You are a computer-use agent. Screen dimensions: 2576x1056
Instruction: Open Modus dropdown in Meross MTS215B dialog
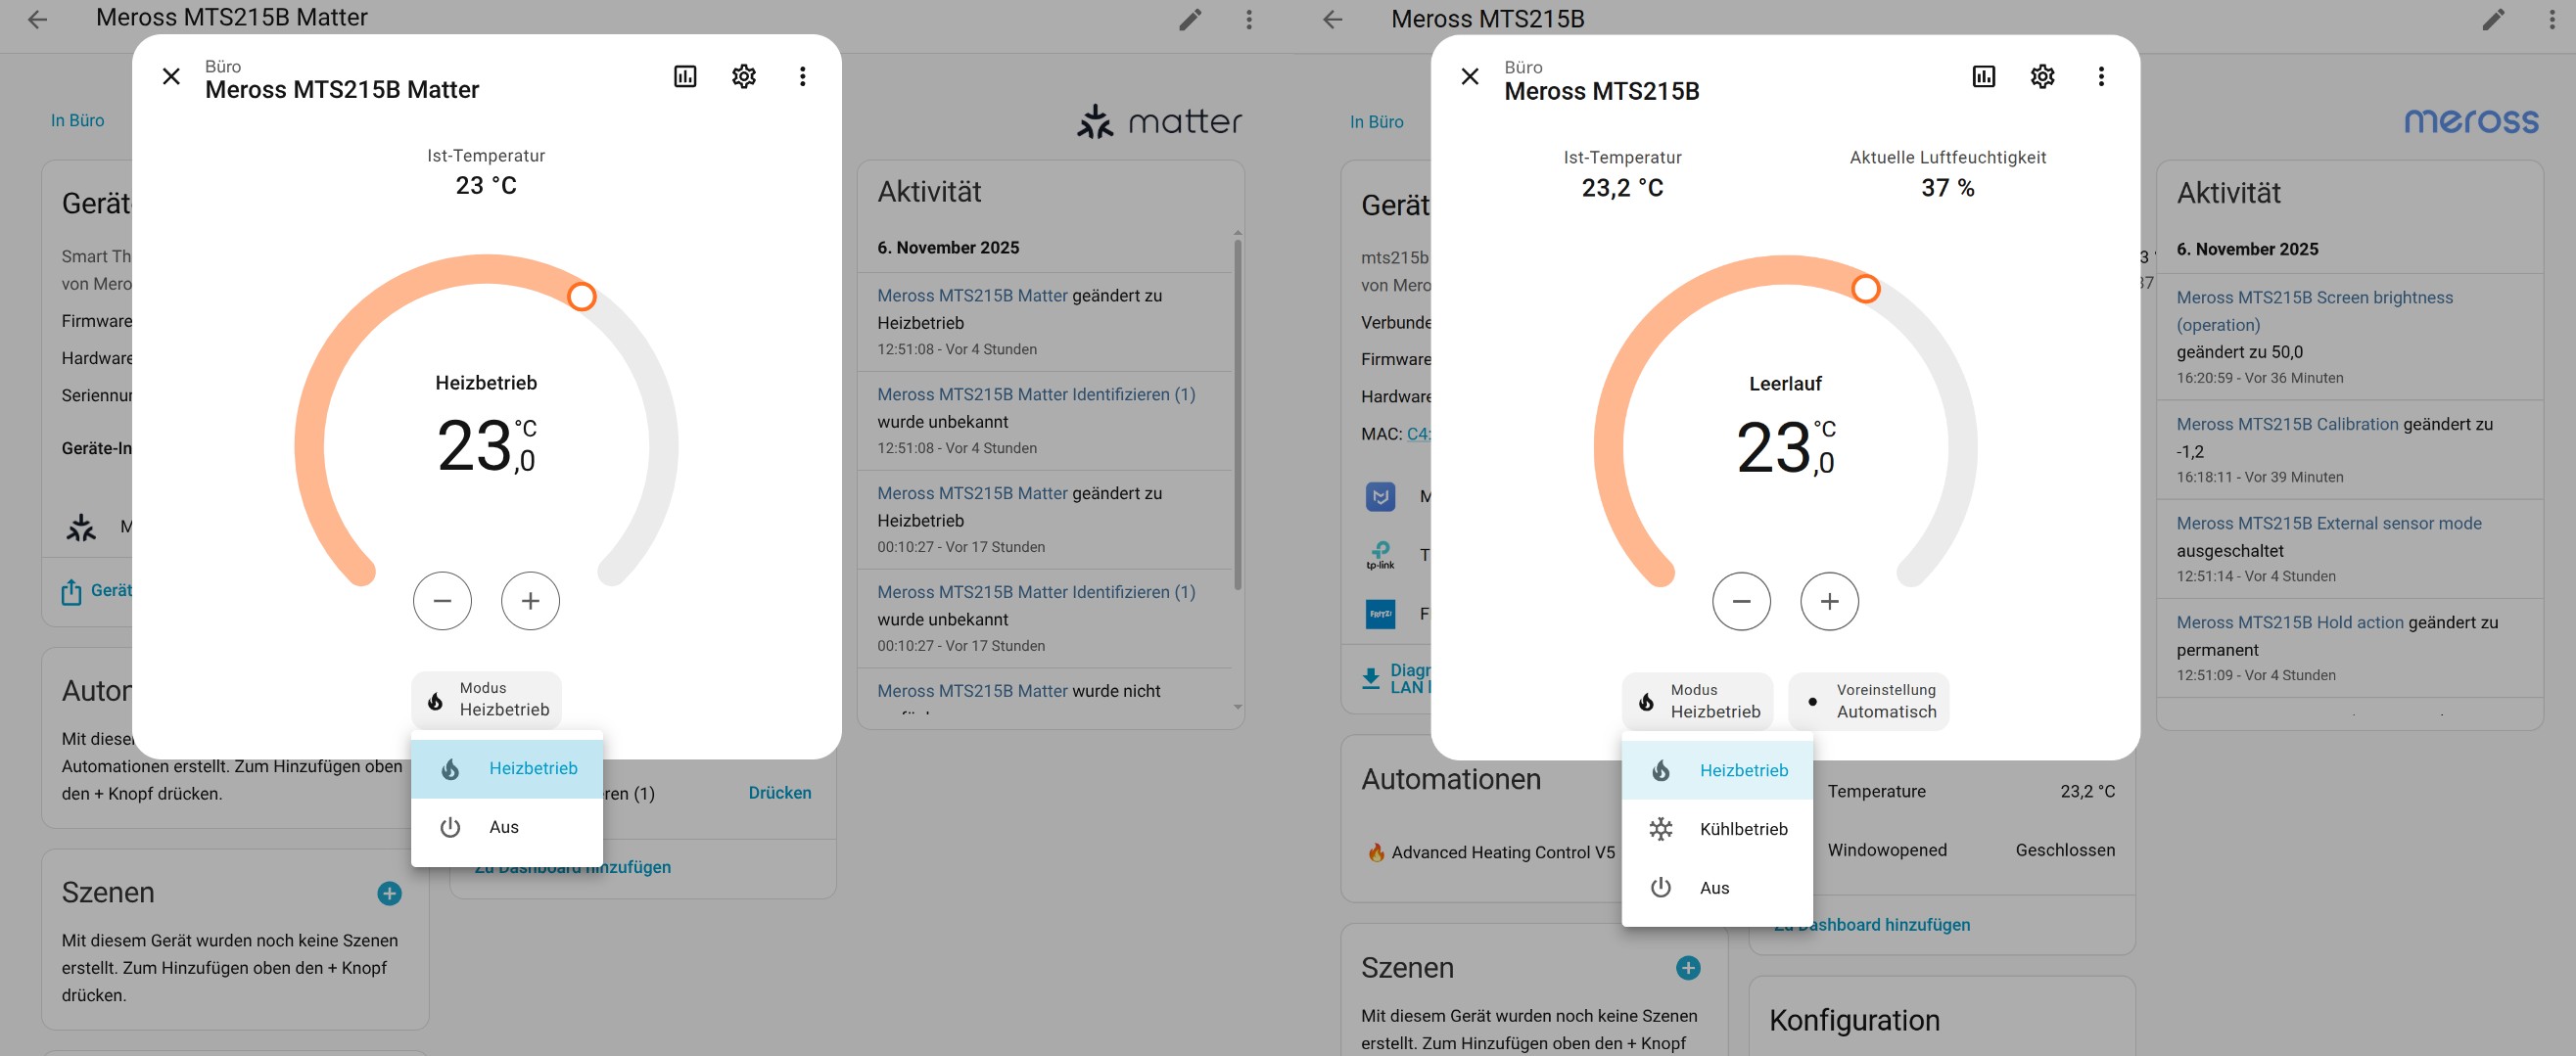(1697, 702)
